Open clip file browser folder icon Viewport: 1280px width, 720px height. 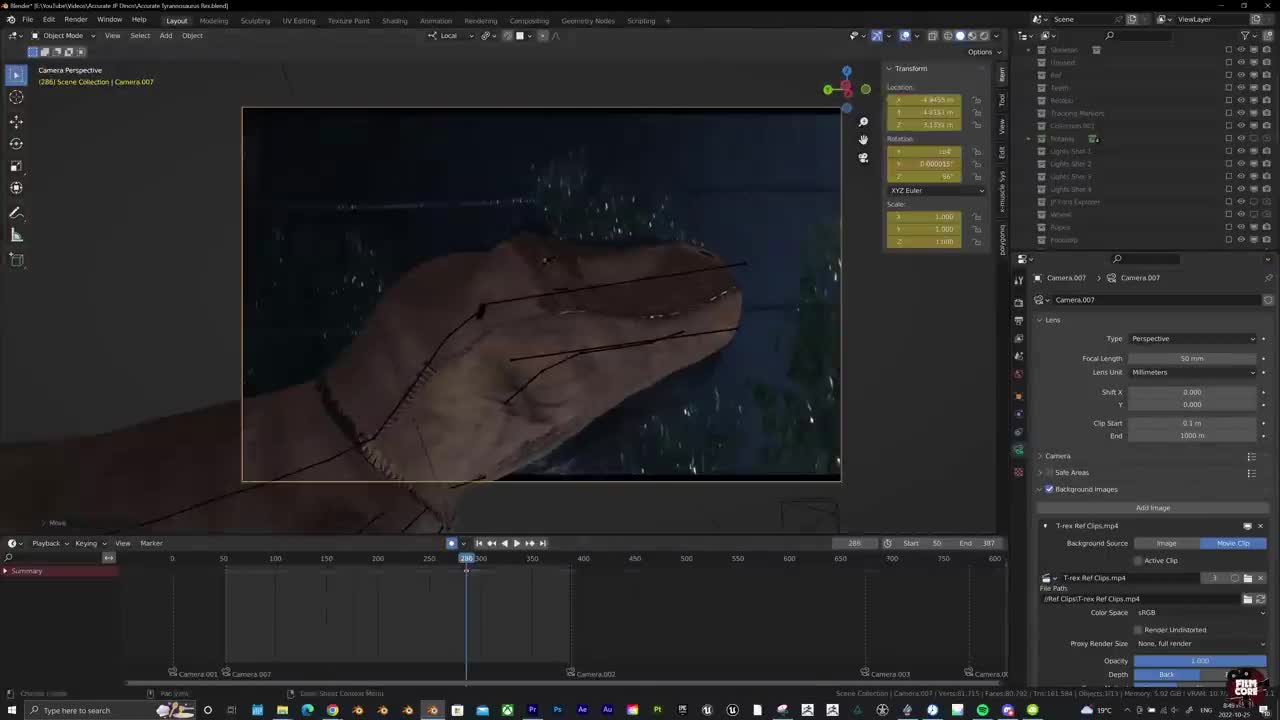click(x=1247, y=599)
